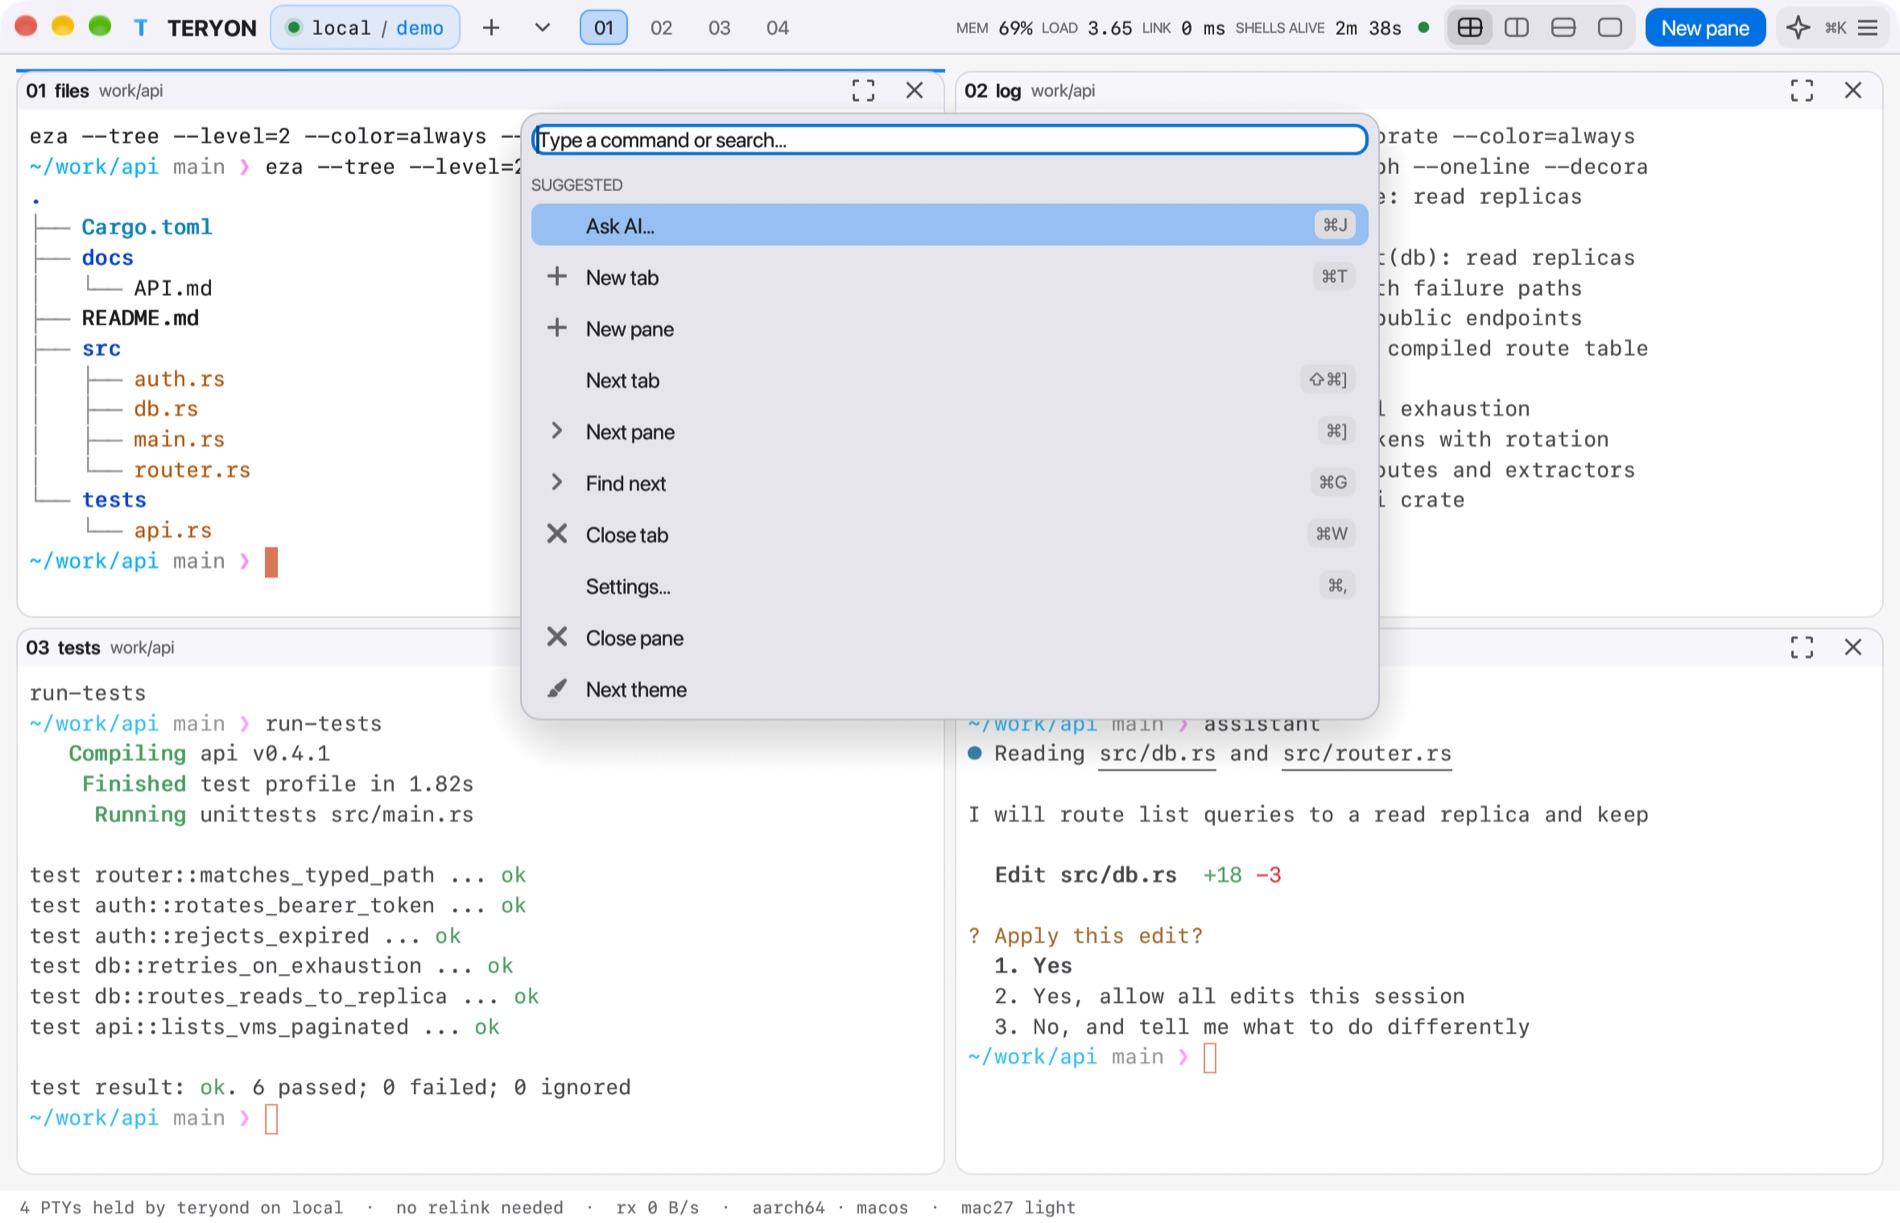Image resolution: width=1900 pixels, height=1223 pixels.
Task: Switch to tab 01
Action: click(603, 28)
